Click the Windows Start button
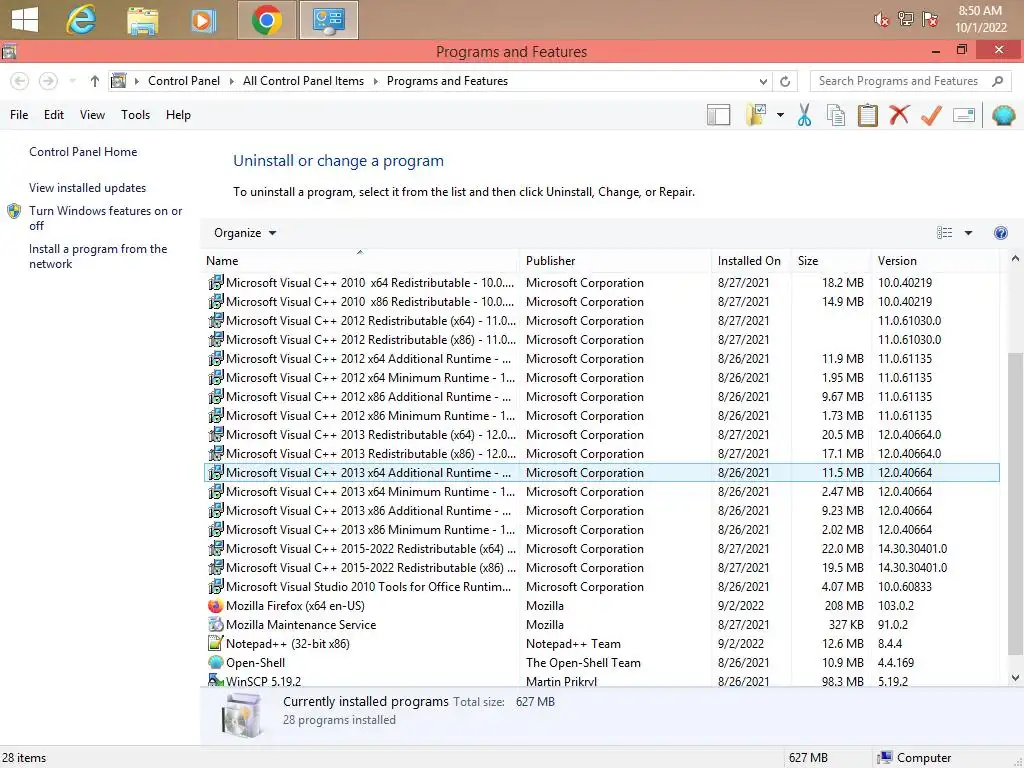The image size is (1024, 768). click(x=24, y=19)
